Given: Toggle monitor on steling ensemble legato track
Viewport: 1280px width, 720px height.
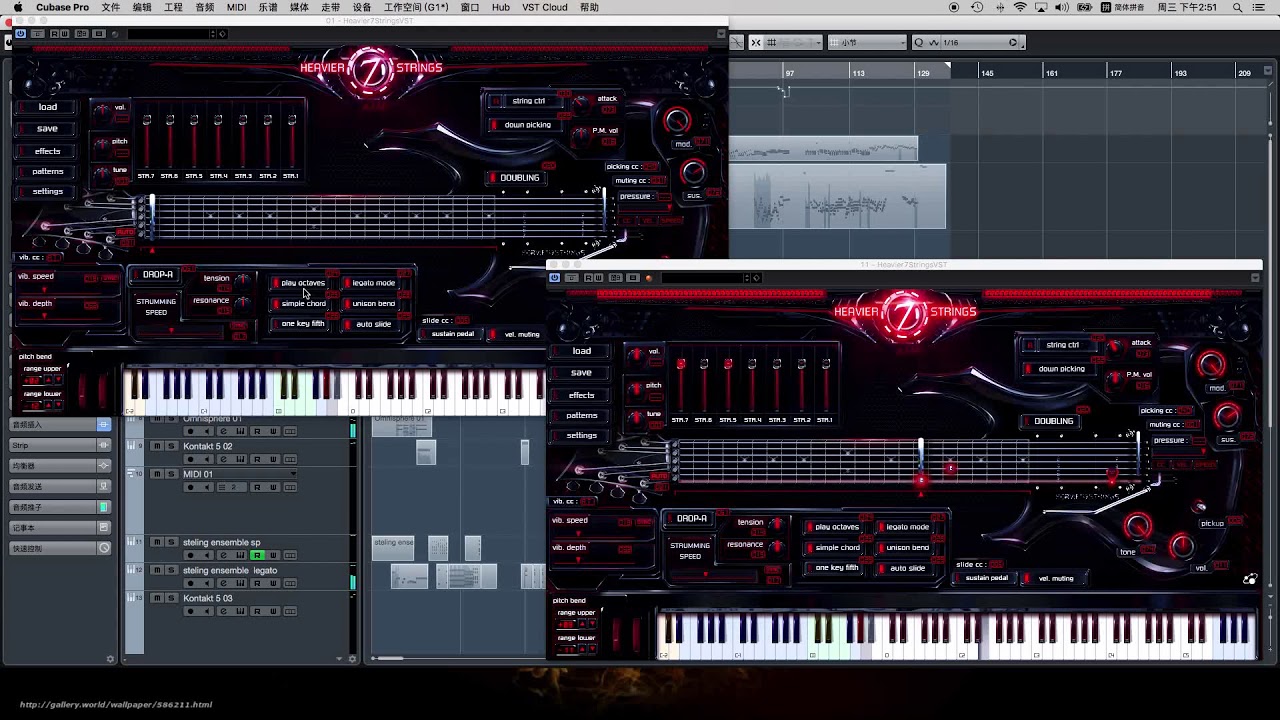Looking at the screenshot, I should 206,583.
